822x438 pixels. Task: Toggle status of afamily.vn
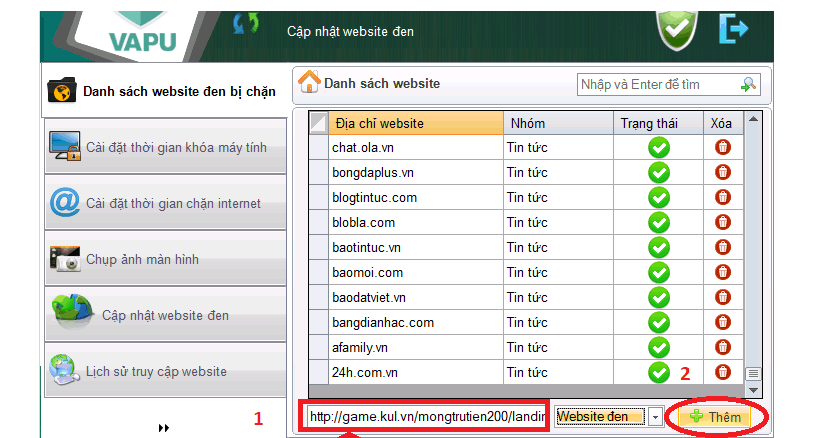[x=659, y=347]
